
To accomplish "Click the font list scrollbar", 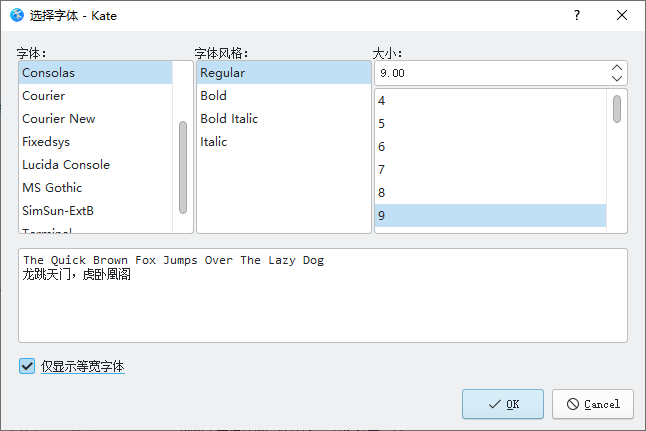I will point(182,165).
